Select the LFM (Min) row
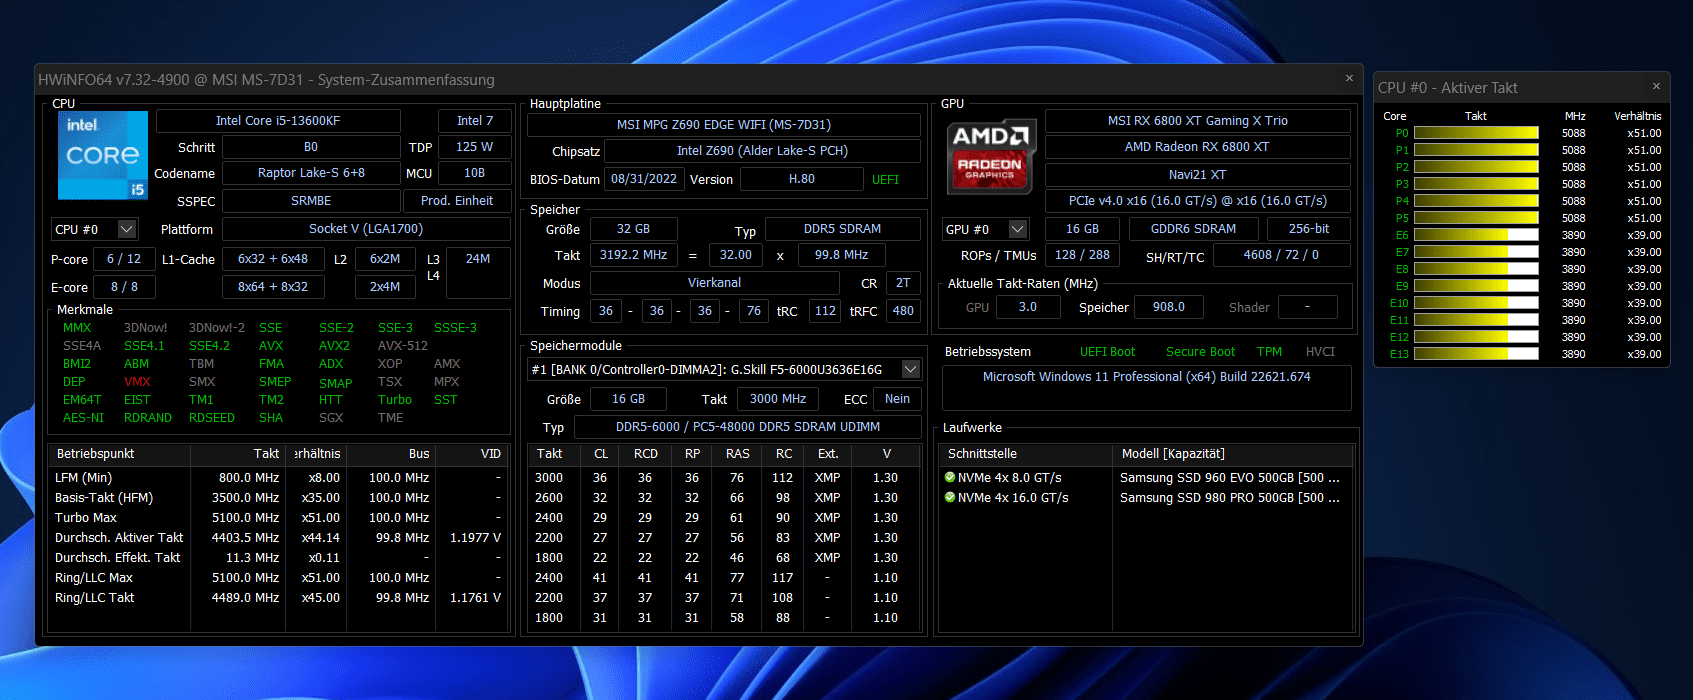Image resolution: width=1693 pixels, height=700 pixels. pyautogui.click(x=278, y=478)
